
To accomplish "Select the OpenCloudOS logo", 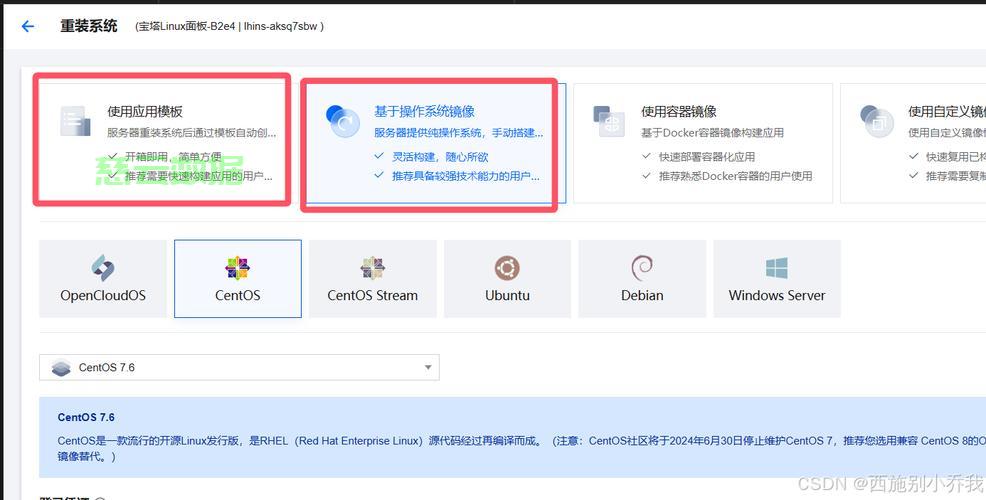I will pos(103,268).
